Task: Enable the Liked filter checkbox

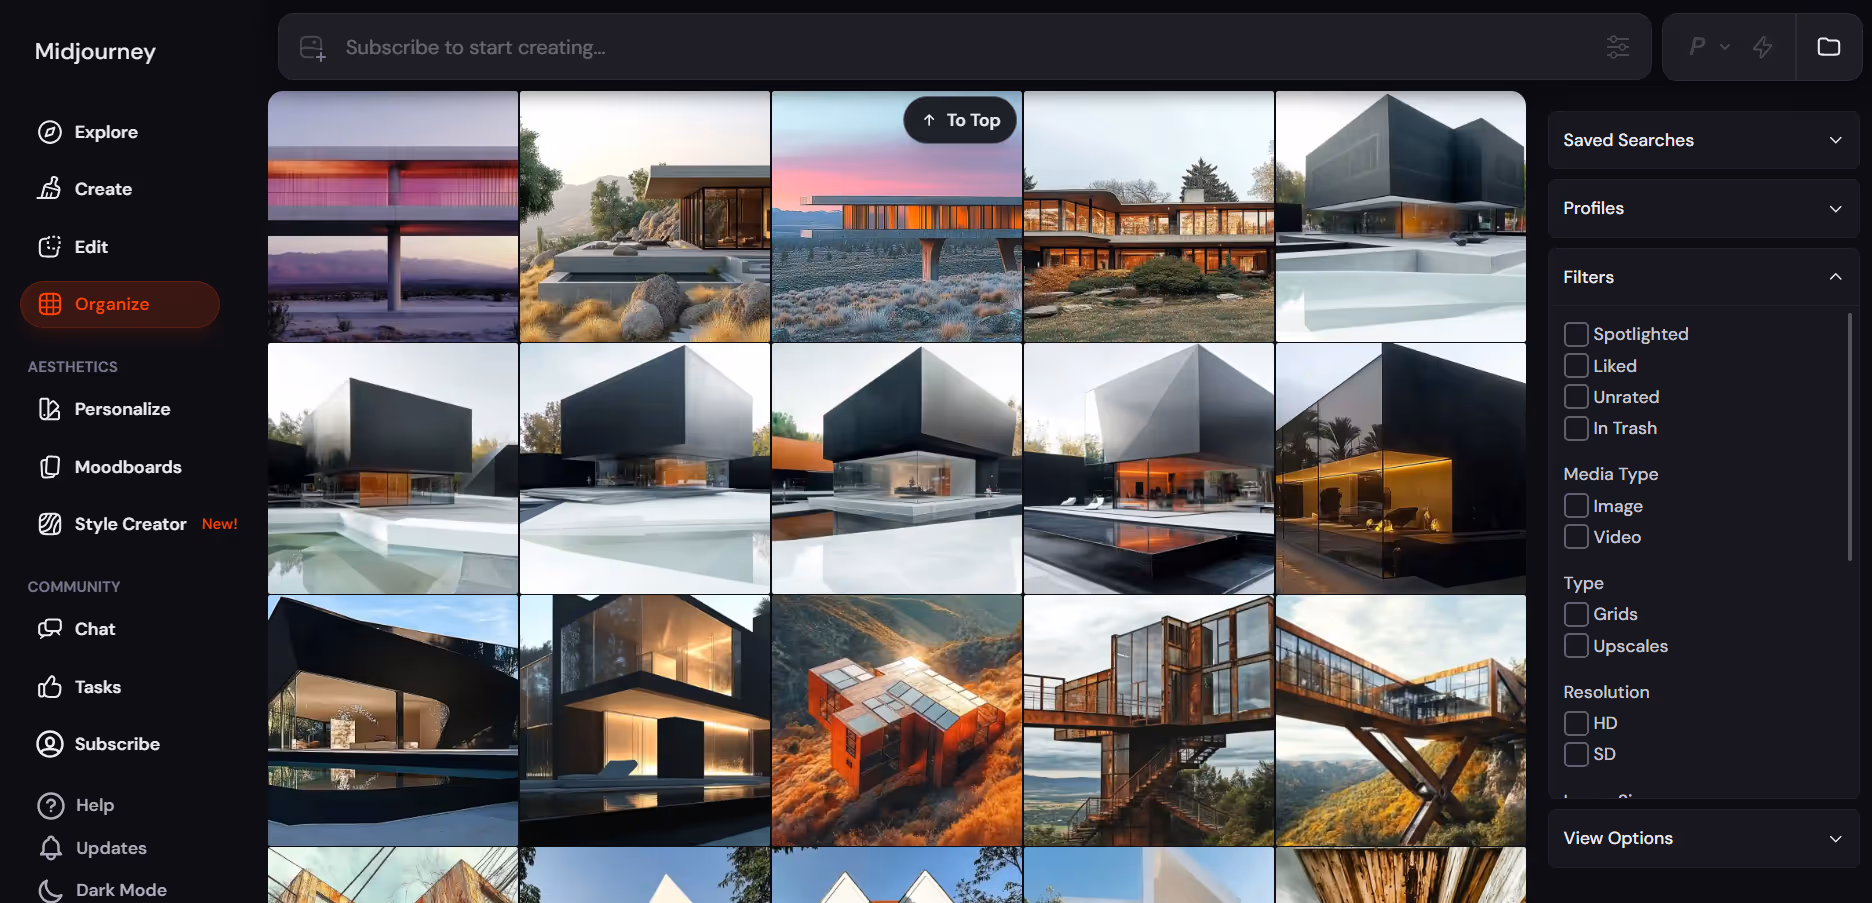Action: tap(1576, 366)
